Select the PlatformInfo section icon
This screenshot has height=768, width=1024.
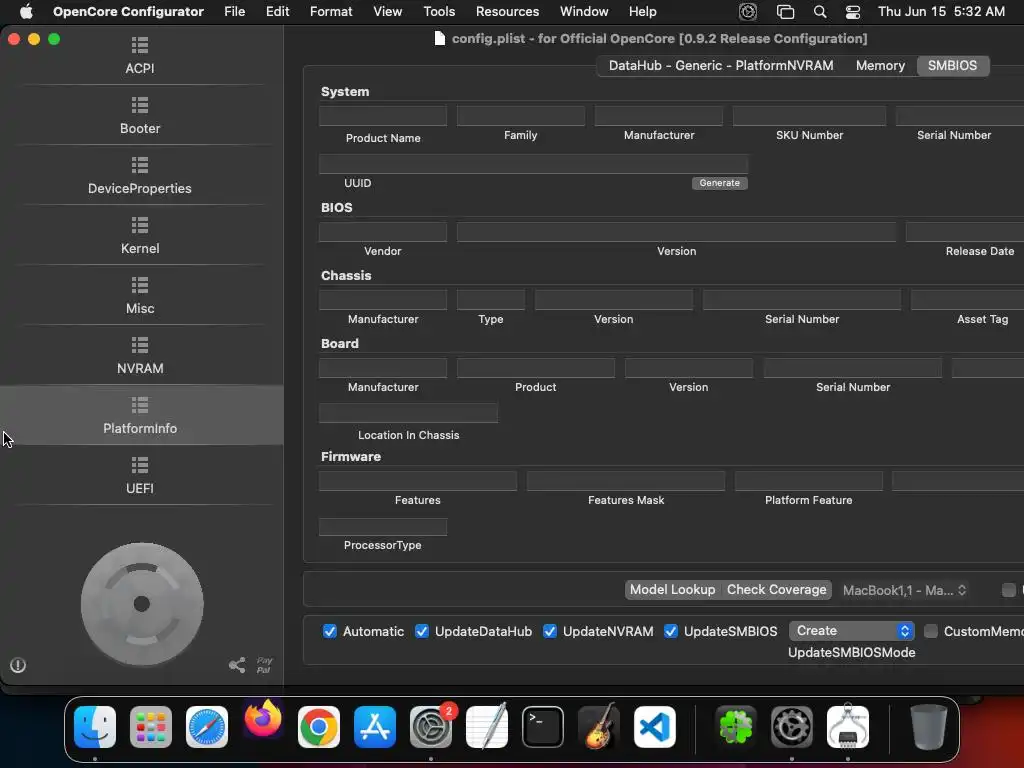[140, 405]
